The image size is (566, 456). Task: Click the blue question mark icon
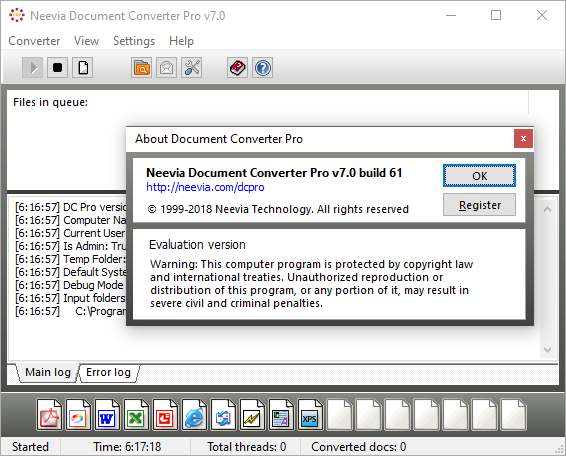(x=262, y=68)
